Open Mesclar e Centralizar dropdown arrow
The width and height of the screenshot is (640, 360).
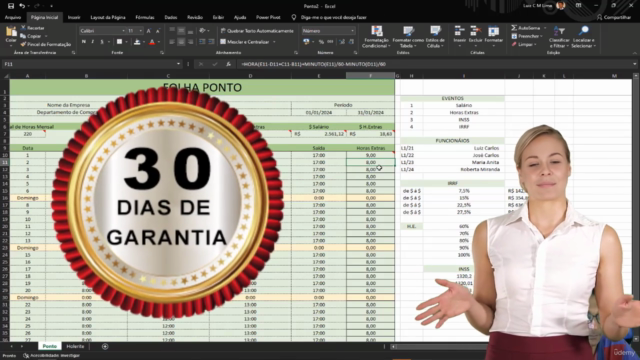coord(274,42)
